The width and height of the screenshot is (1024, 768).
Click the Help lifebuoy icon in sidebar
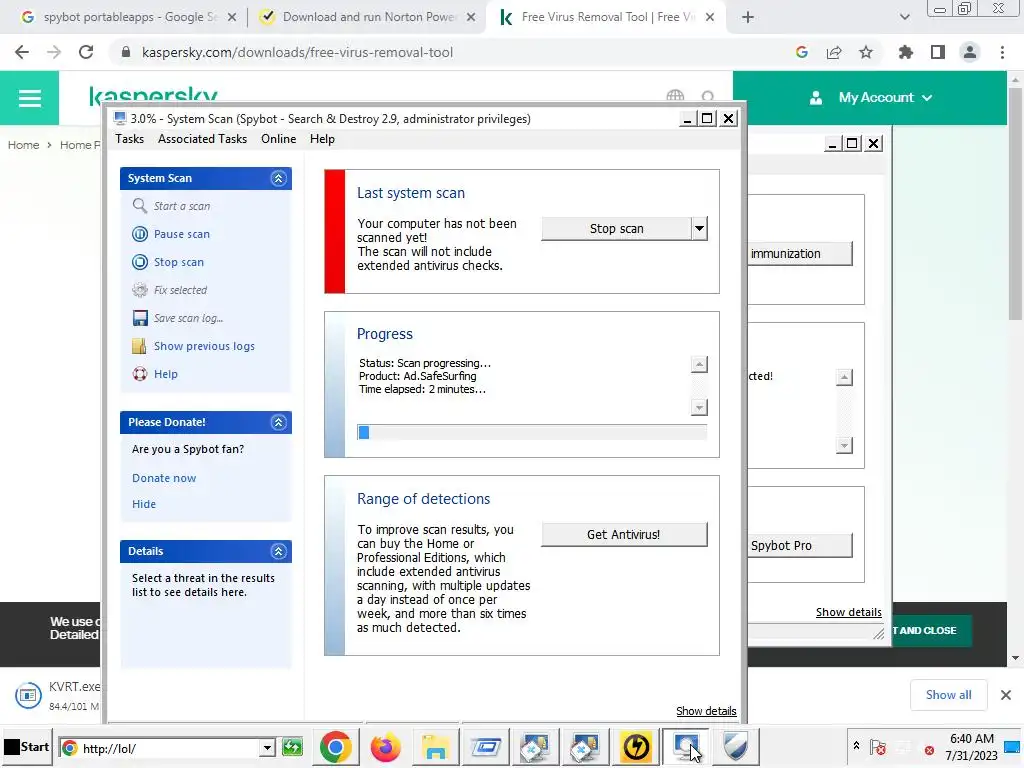[x=140, y=374]
